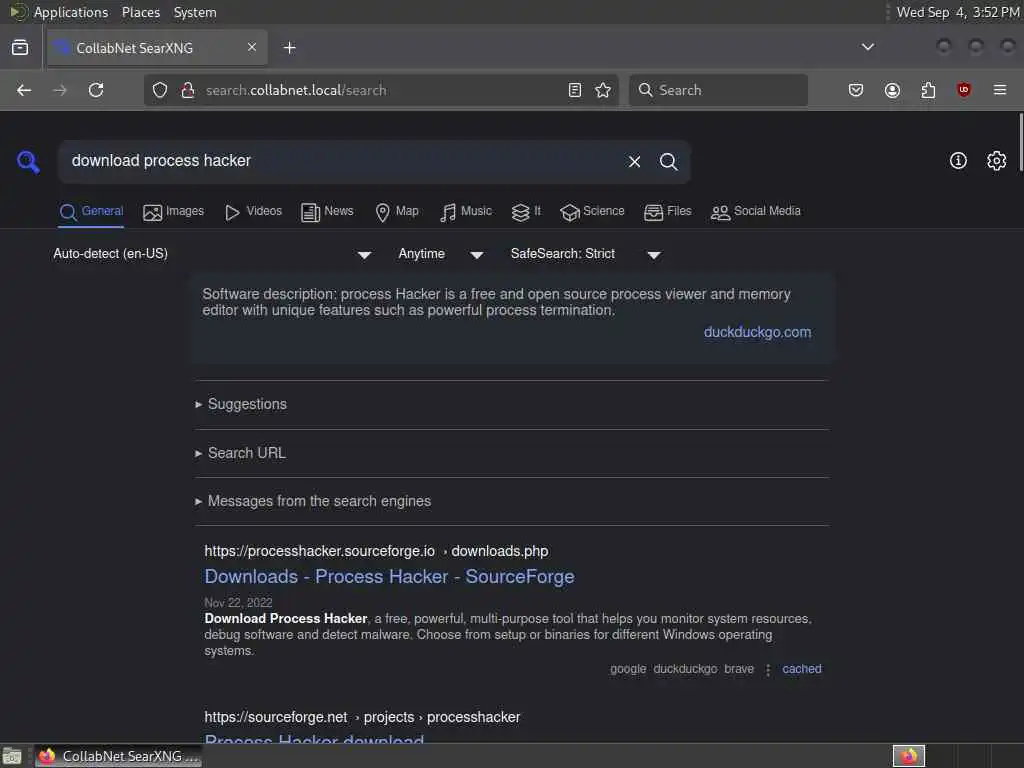Viewport: 1024px width, 768px height.
Task: Click the address bar URL
Action: pos(296,90)
